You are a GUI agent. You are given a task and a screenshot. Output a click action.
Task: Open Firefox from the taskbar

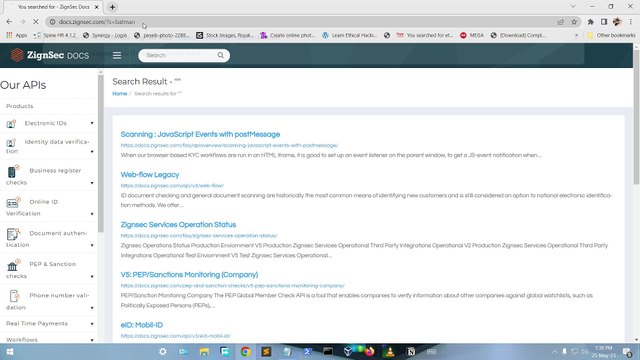pos(369,351)
